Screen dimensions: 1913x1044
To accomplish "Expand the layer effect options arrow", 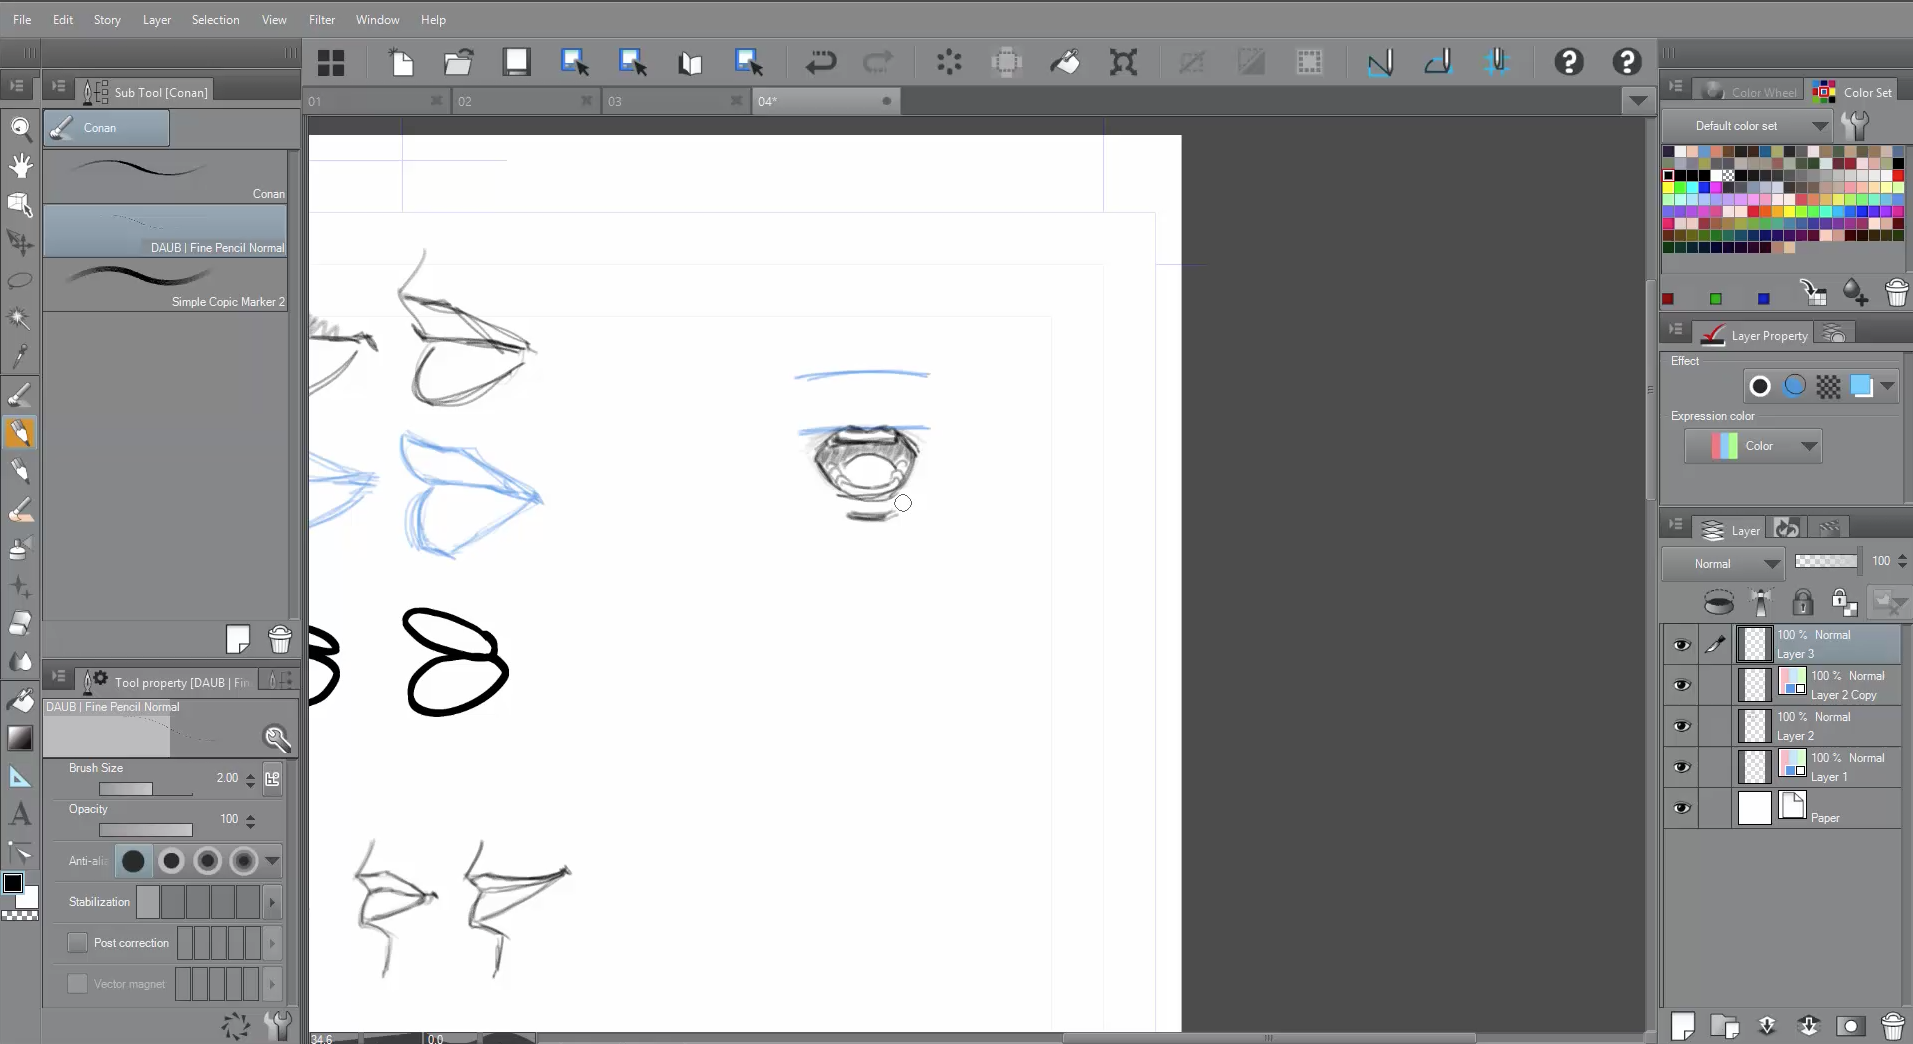I will pos(1887,386).
